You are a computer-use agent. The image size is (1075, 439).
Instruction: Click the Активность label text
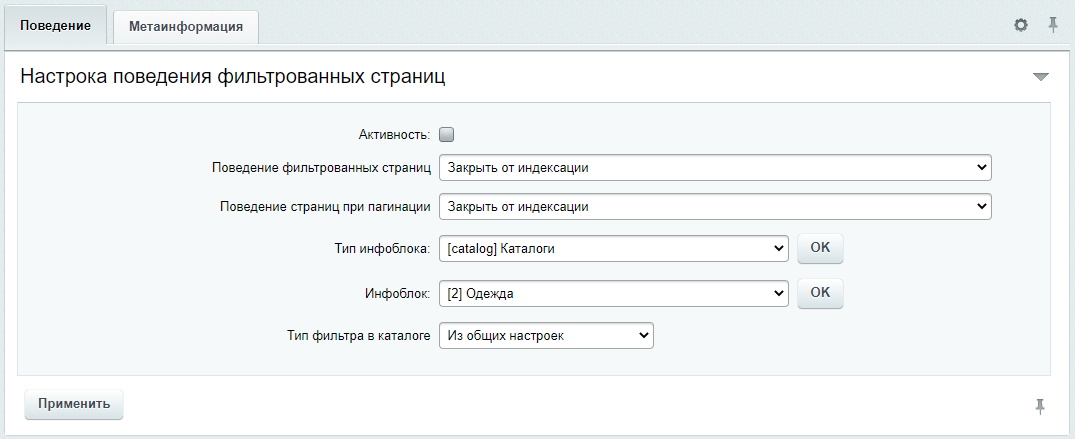point(394,135)
